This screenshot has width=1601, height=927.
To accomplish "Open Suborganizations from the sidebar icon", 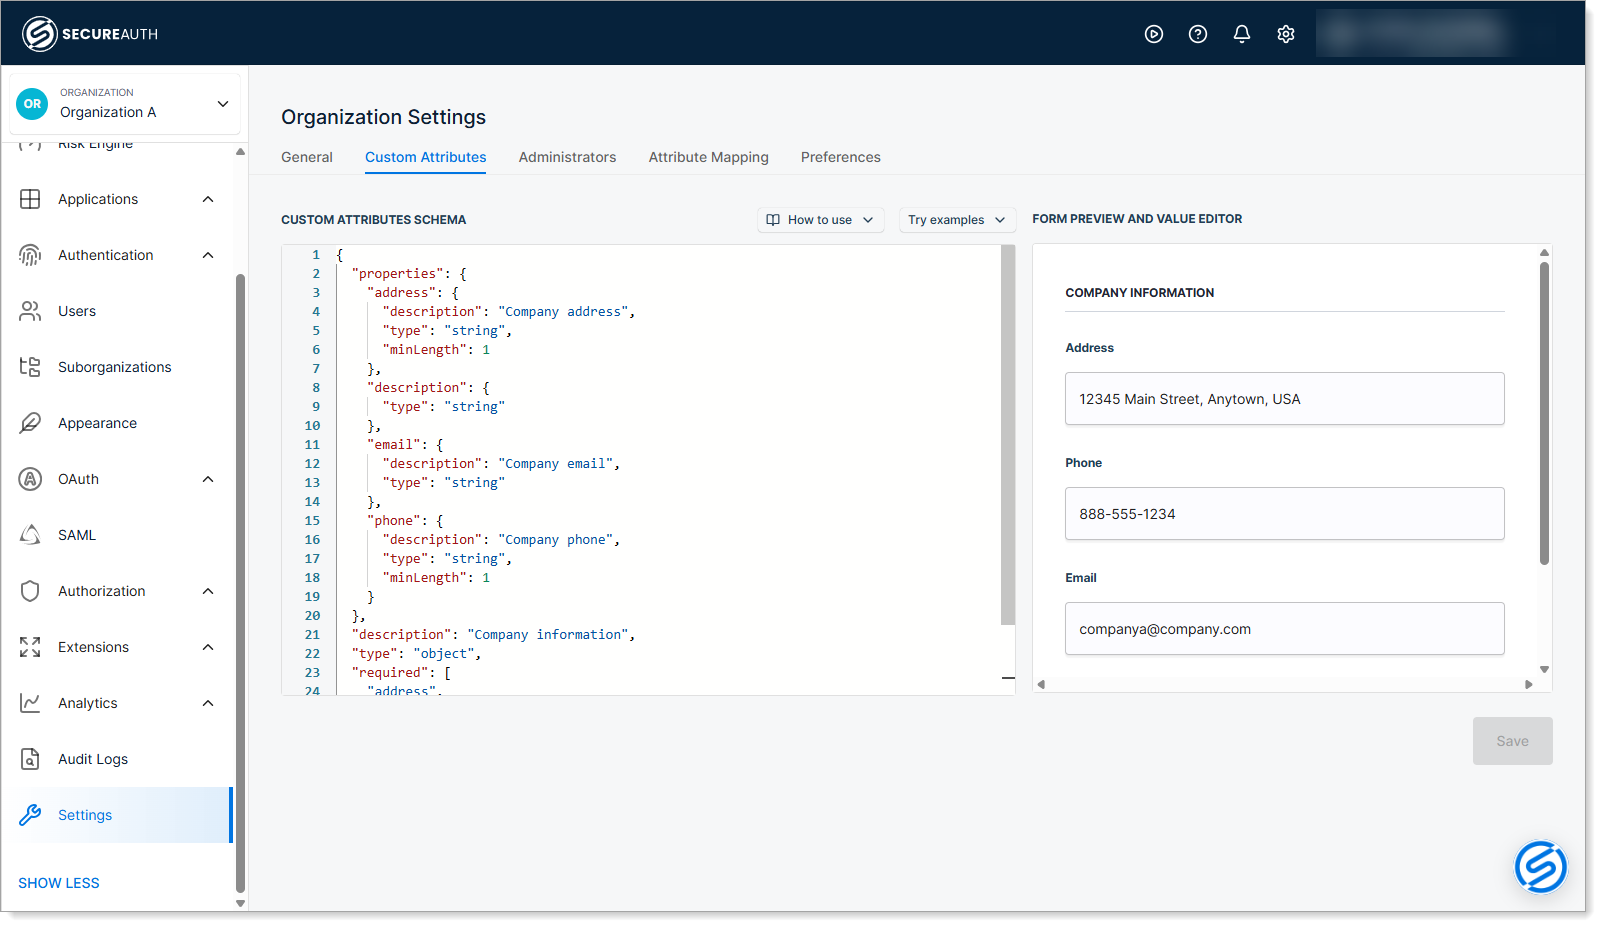I will pos(30,367).
